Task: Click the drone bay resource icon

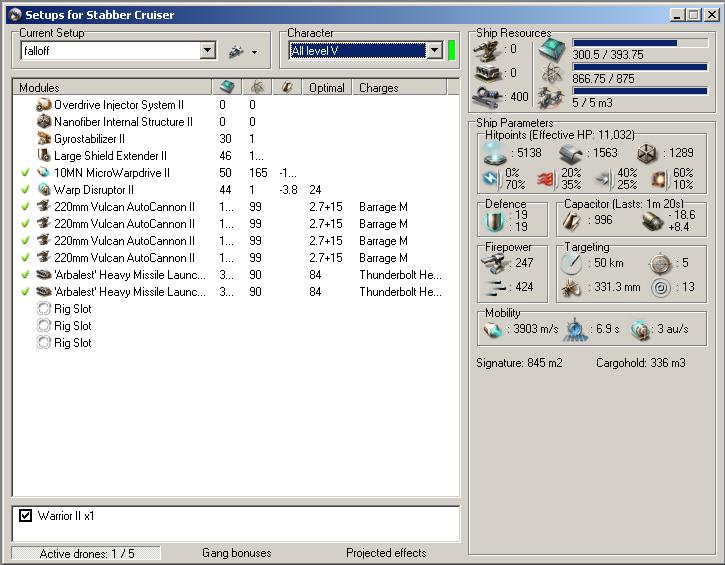Action: coord(551,97)
